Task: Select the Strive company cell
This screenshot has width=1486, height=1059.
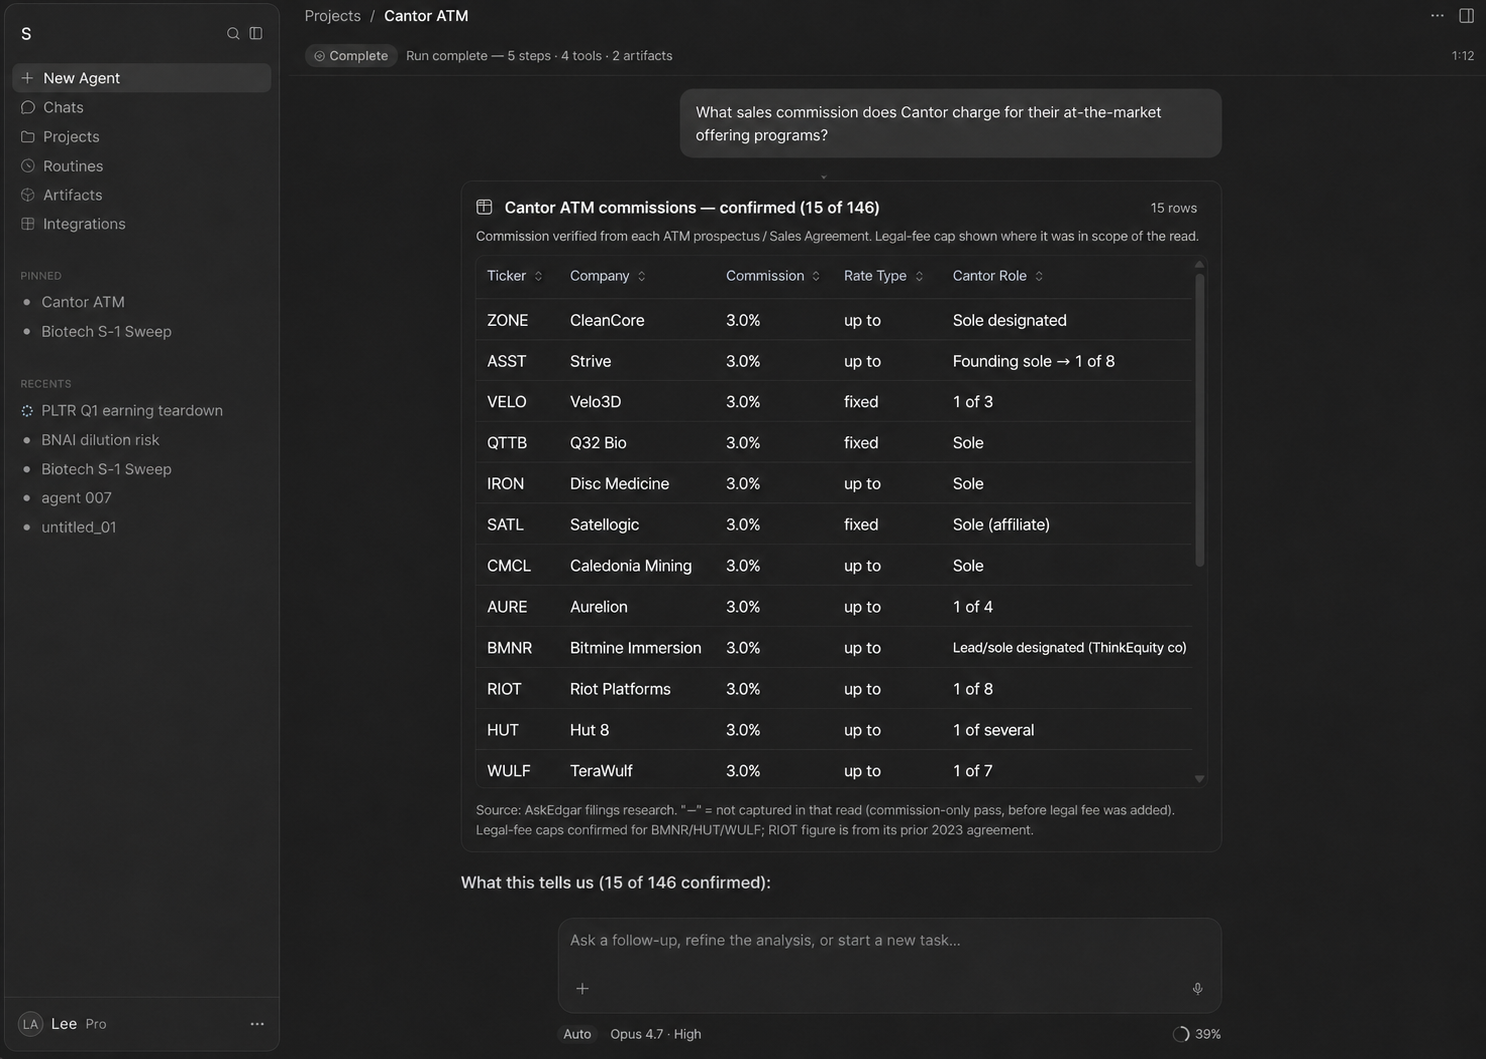Action: tap(590, 361)
